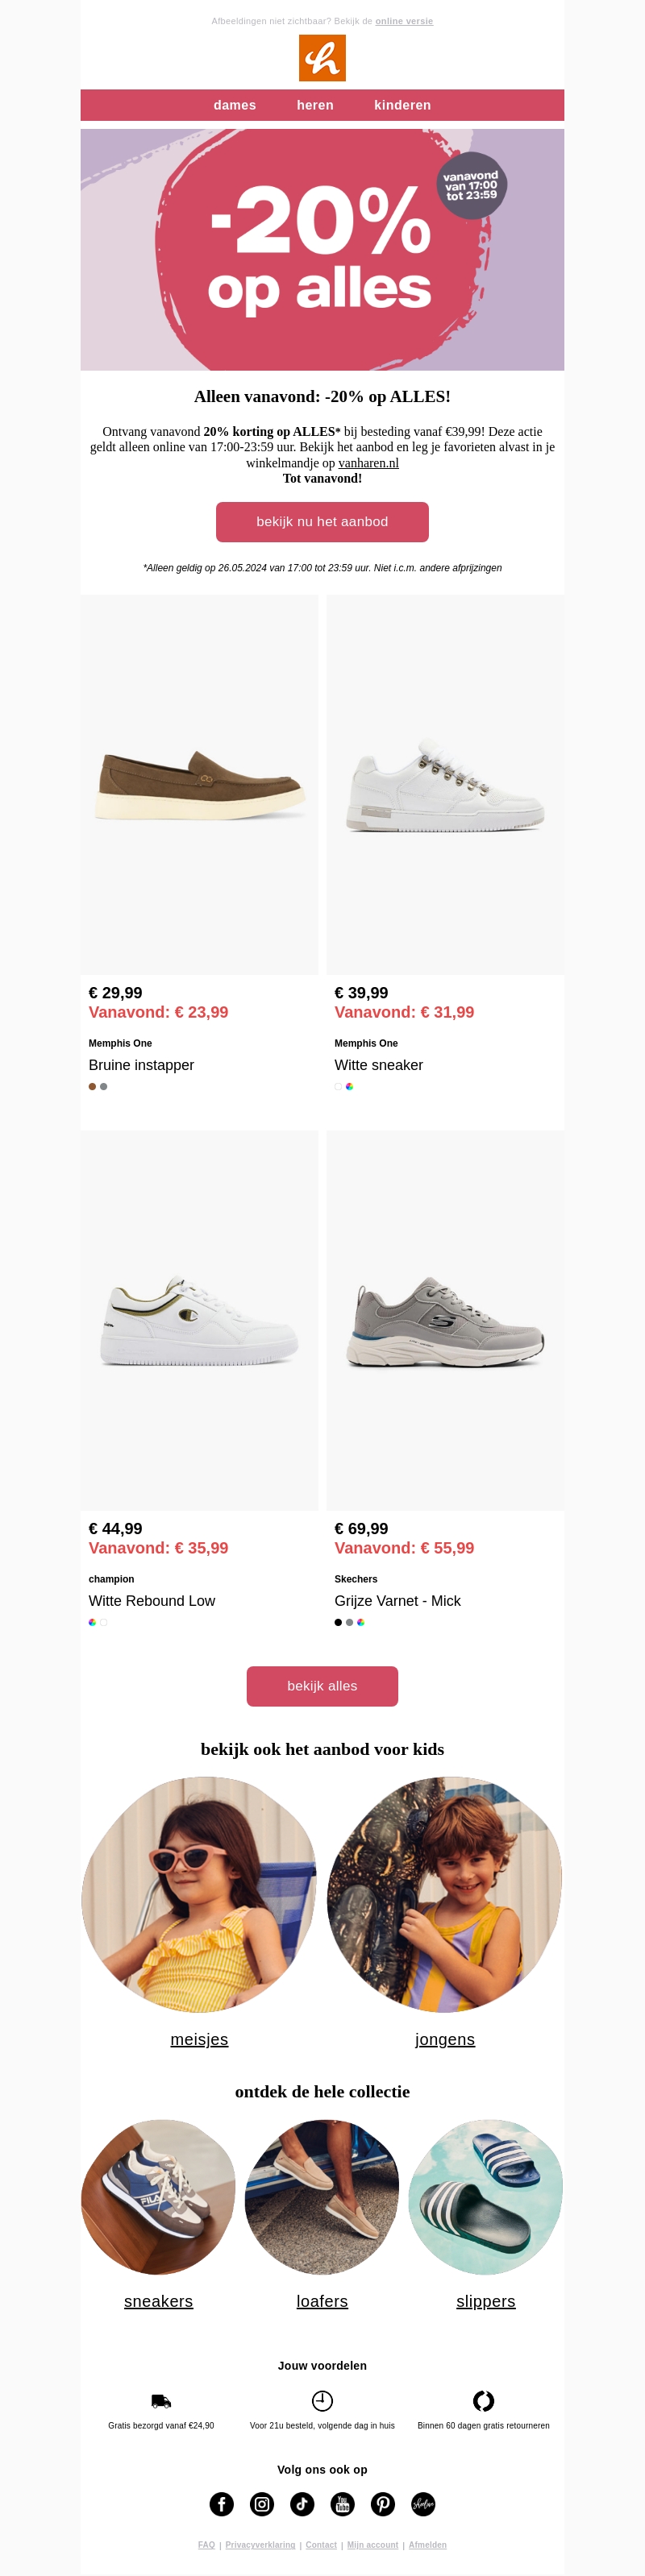The width and height of the screenshot is (645, 2576).
Task: Click the vanHaren logo at the top
Action: pos(322,58)
